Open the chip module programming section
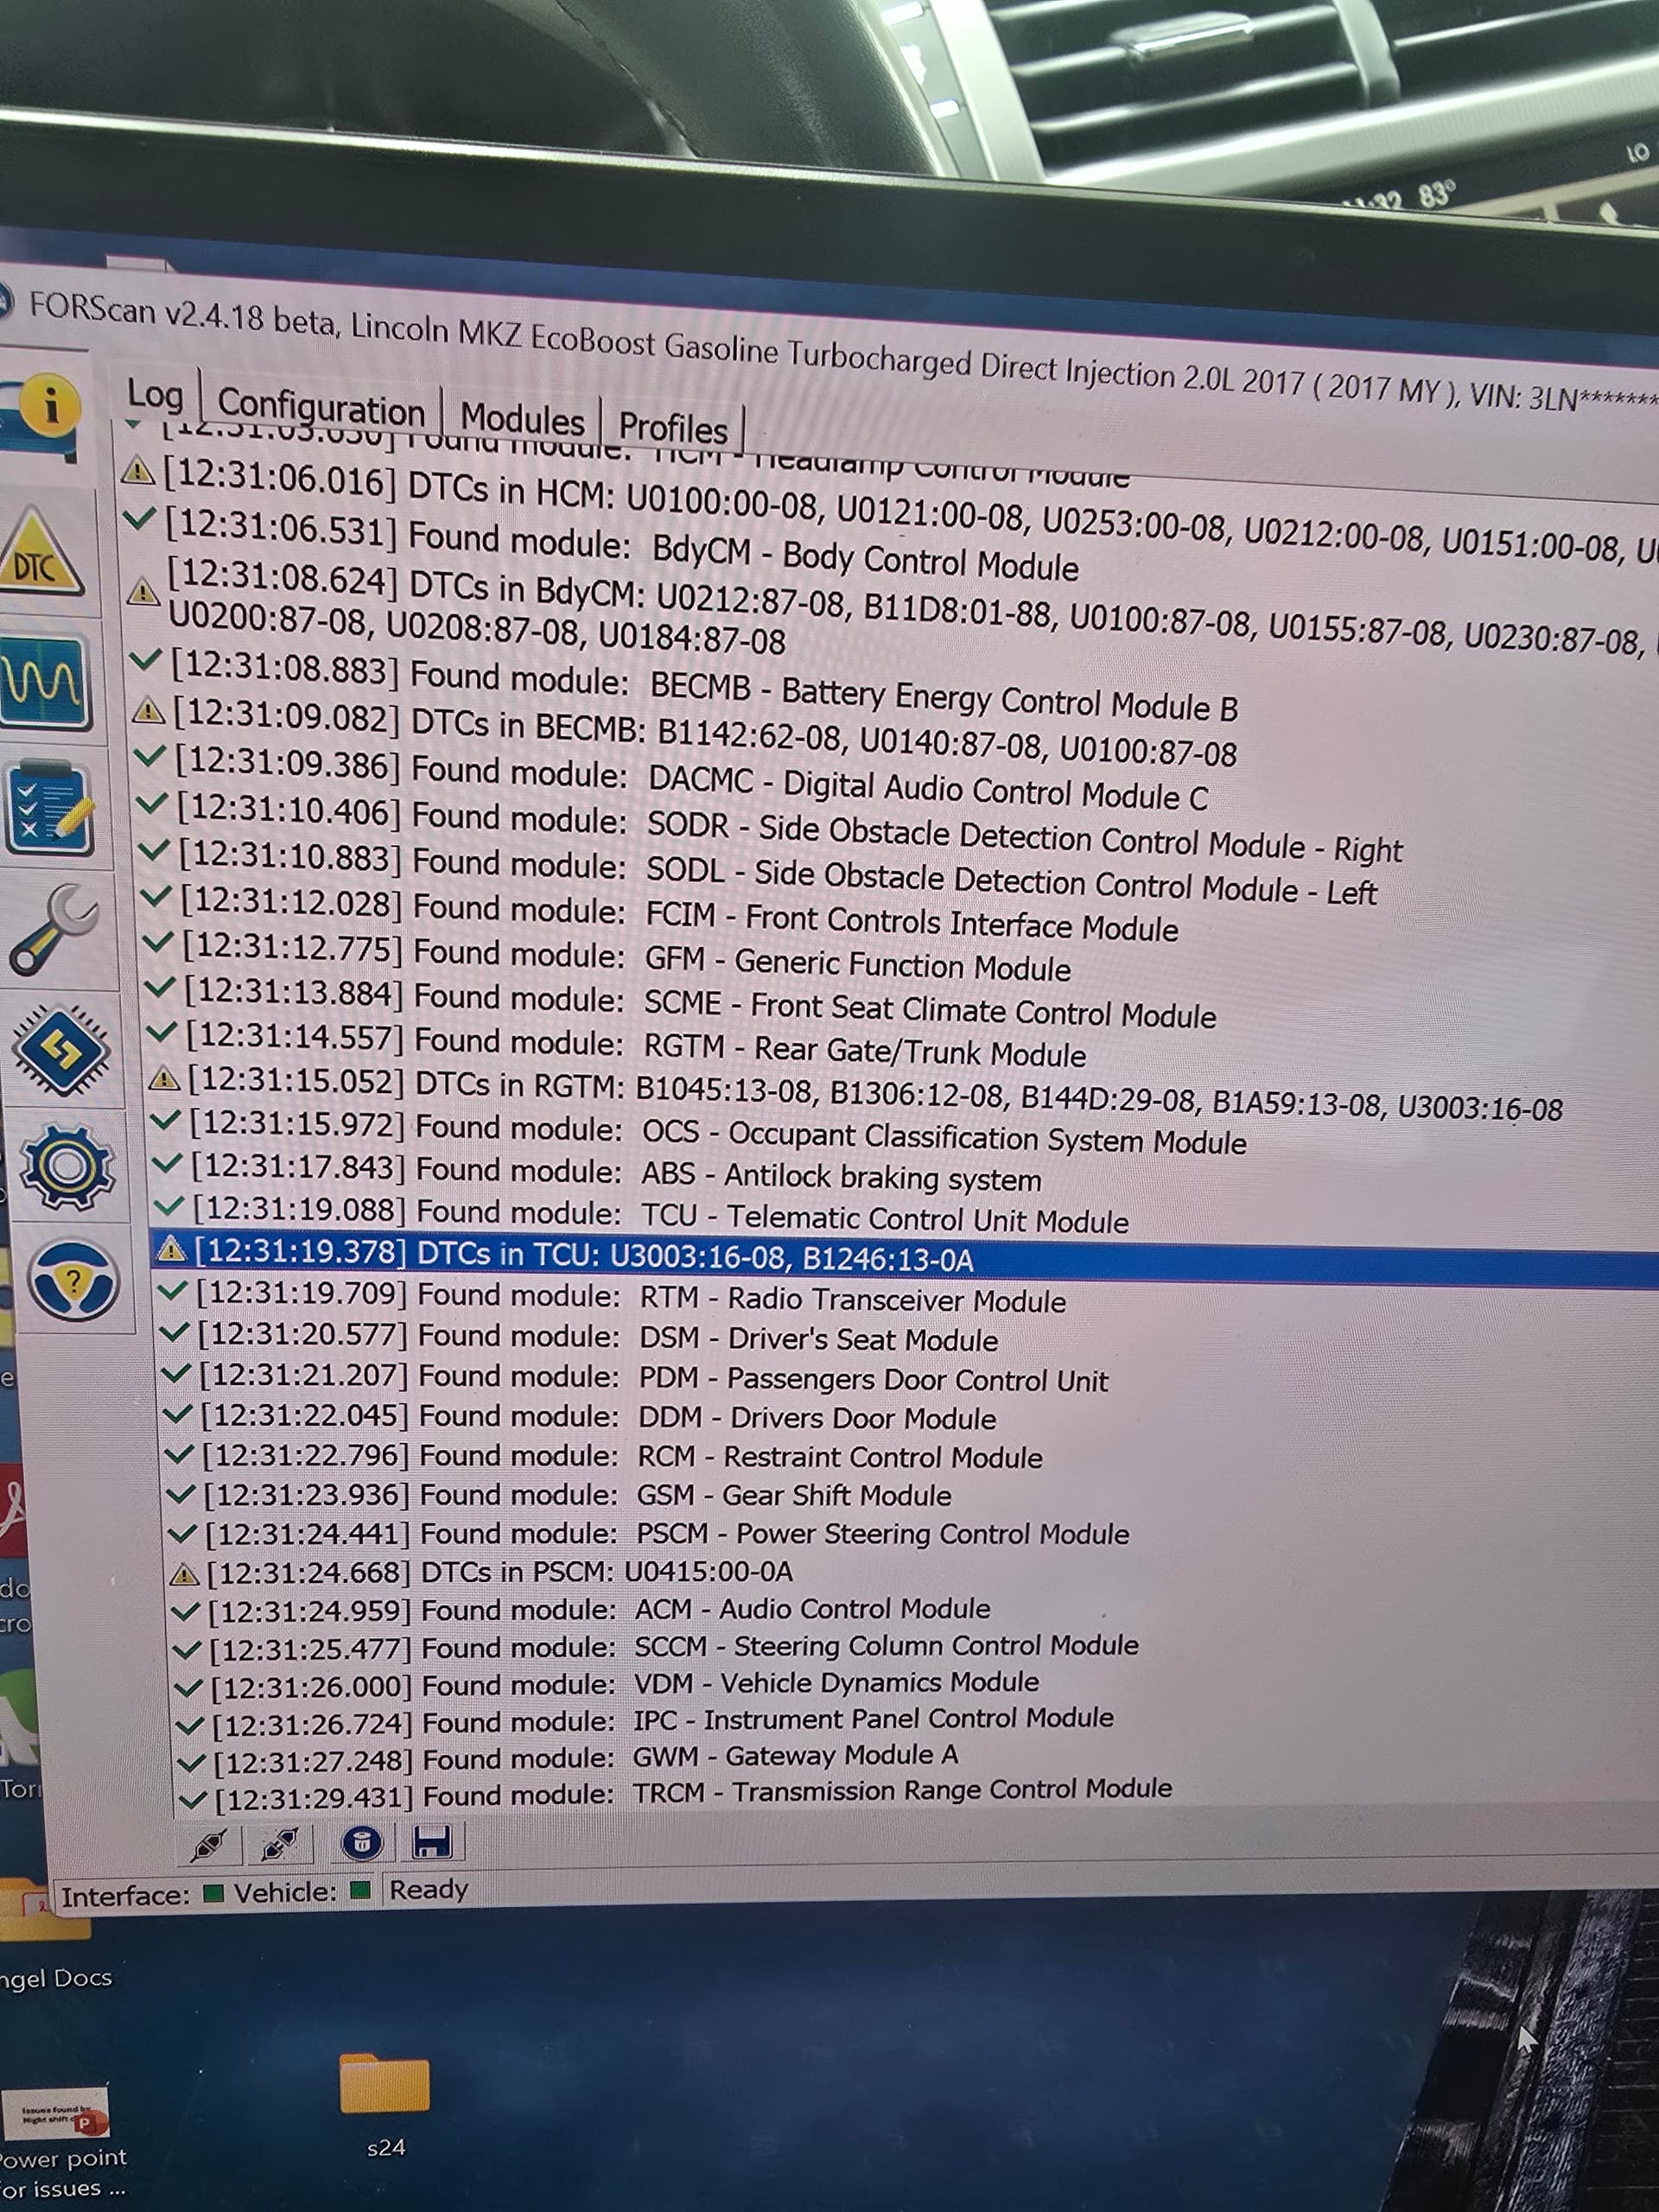 point(62,1049)
